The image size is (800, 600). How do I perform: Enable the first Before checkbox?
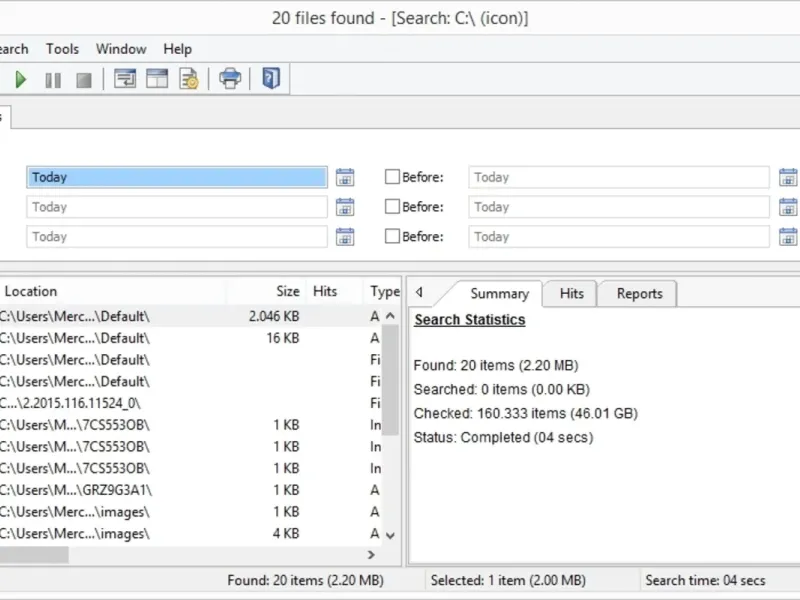coord(393,177)
